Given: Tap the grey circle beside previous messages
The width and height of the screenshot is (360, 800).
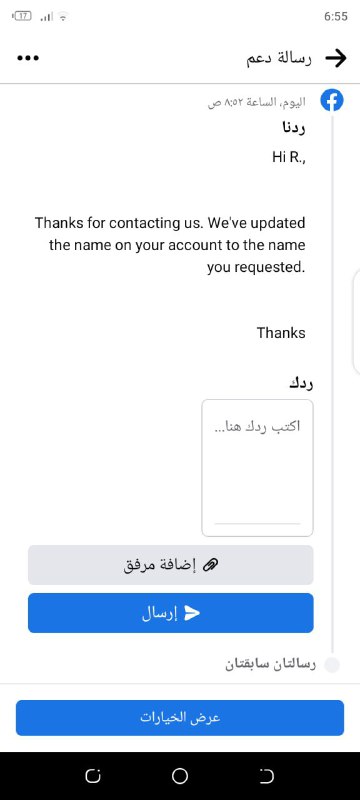Looking at the screenshot, I should pos(332,665).
